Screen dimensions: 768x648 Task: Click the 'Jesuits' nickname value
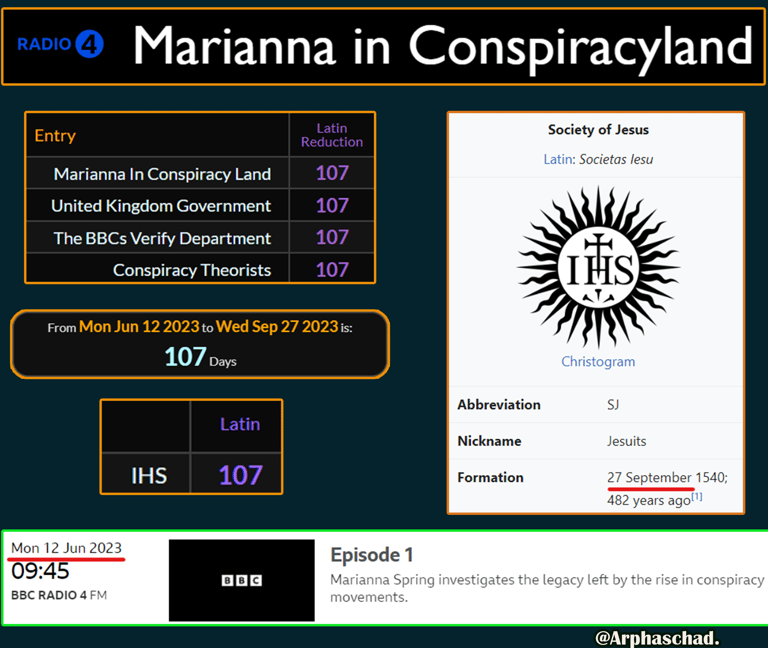(x=626, y=441)
